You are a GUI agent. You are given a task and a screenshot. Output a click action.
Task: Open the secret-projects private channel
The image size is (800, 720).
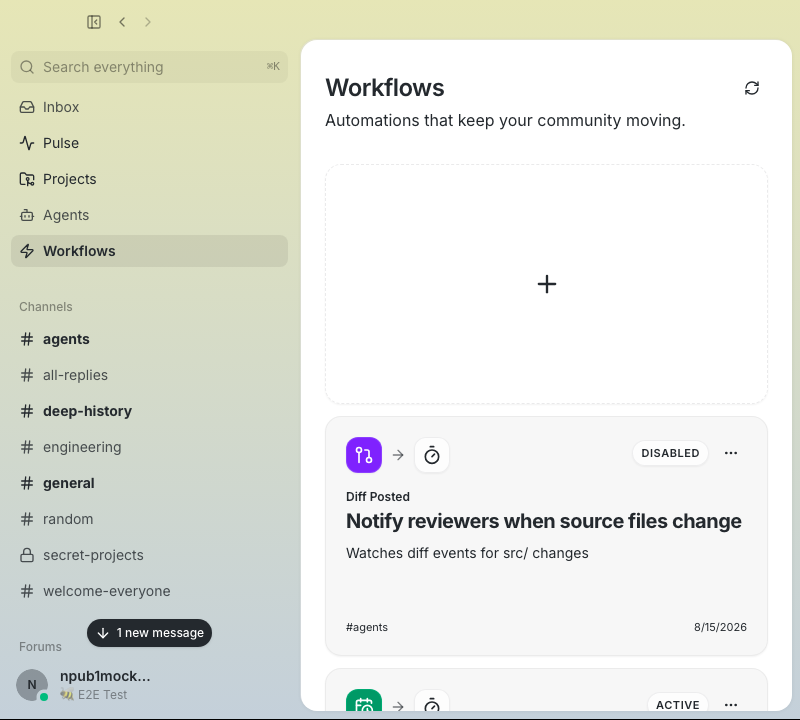149,555
